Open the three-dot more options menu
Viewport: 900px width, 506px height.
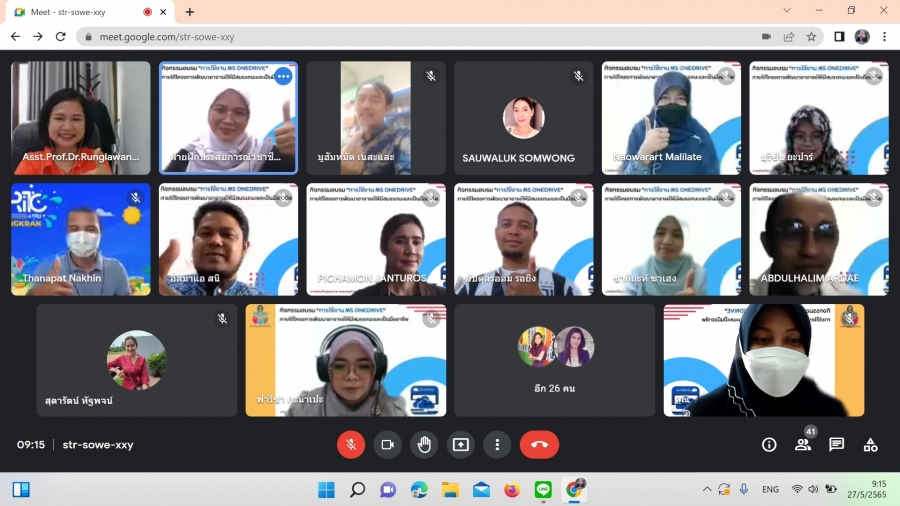click(497, 445)
